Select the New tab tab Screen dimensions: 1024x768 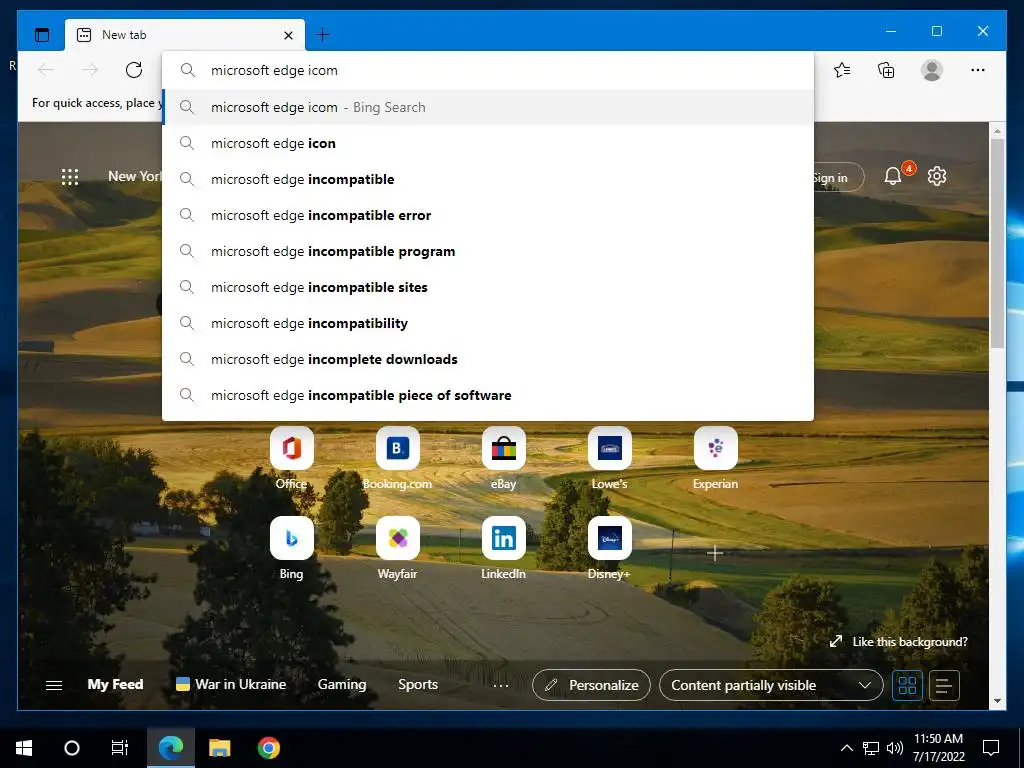point(185,35)
